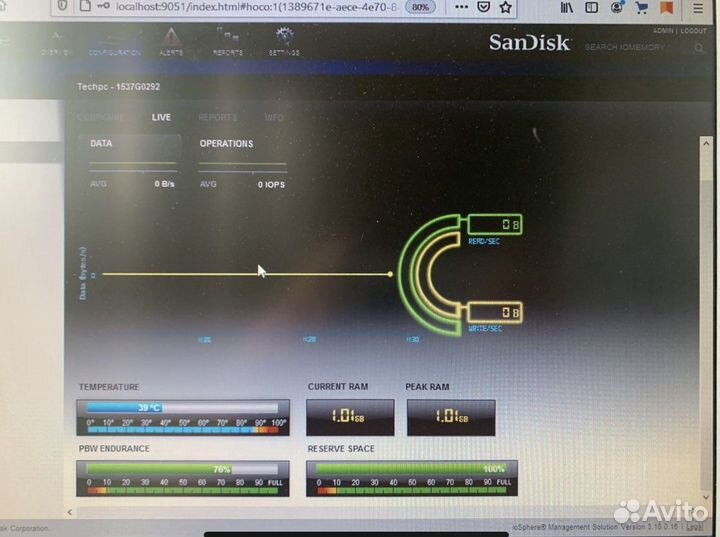Open the Reports section in top navigation
This screenshot has width=720, height=537.
[x=228, y=42]
